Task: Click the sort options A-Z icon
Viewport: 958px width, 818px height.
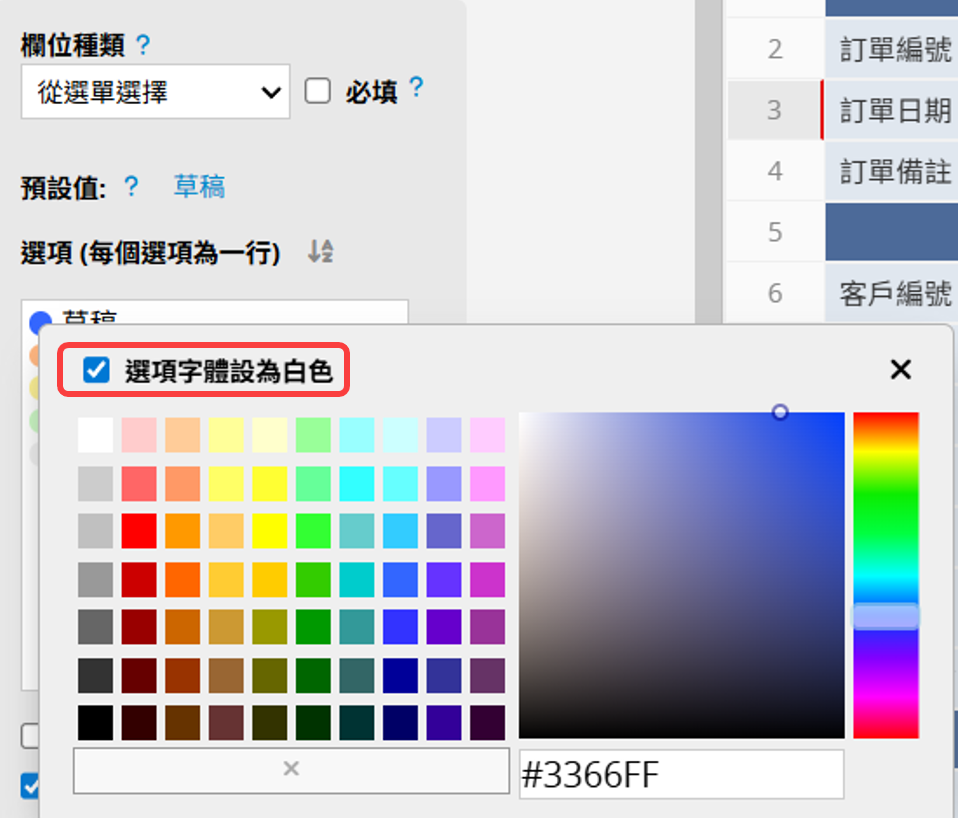Action: click(x=320, y=252)
